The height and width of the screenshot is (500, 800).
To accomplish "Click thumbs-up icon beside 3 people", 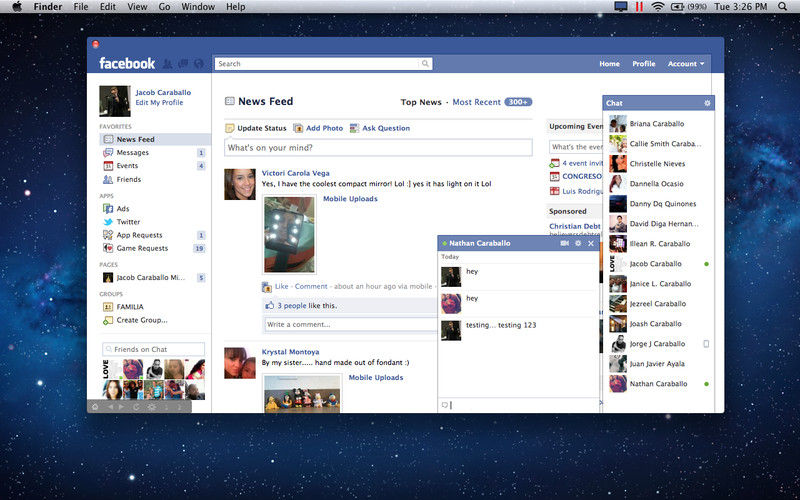I will coord(270,306).
